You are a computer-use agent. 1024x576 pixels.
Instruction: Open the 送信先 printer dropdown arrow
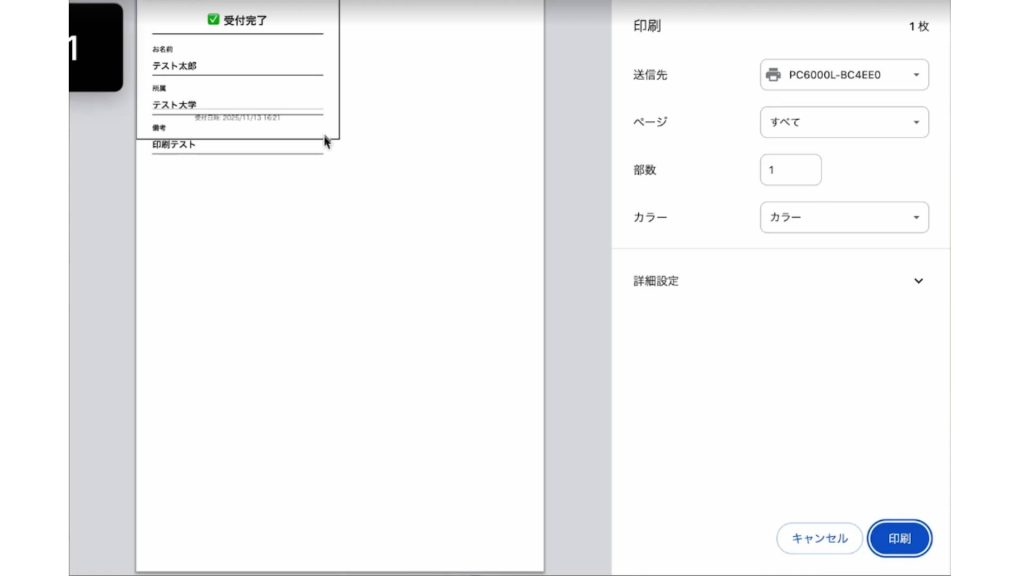click(916, 75)
